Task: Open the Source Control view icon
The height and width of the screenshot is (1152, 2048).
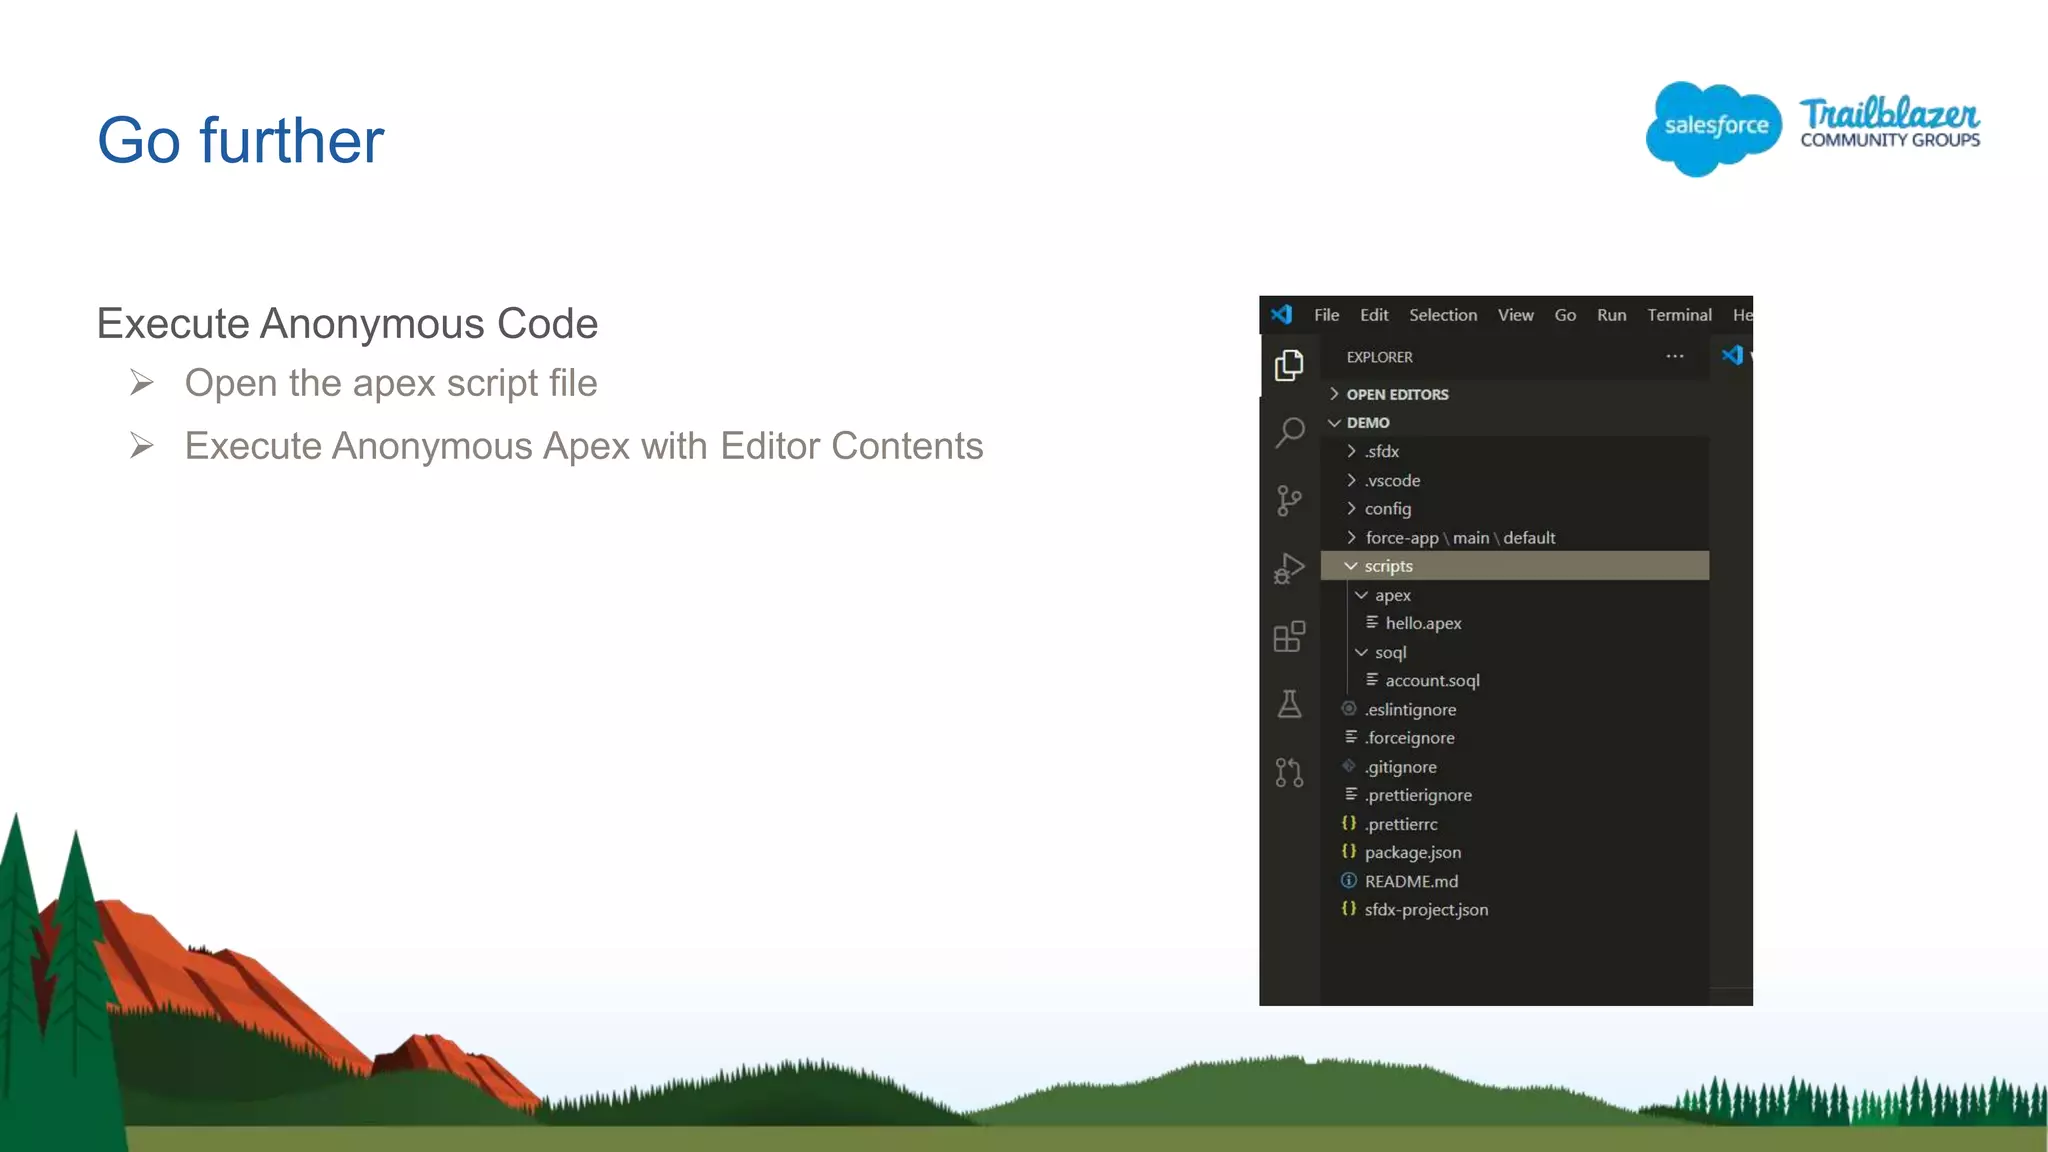Action: click(x=1289, y=500)
